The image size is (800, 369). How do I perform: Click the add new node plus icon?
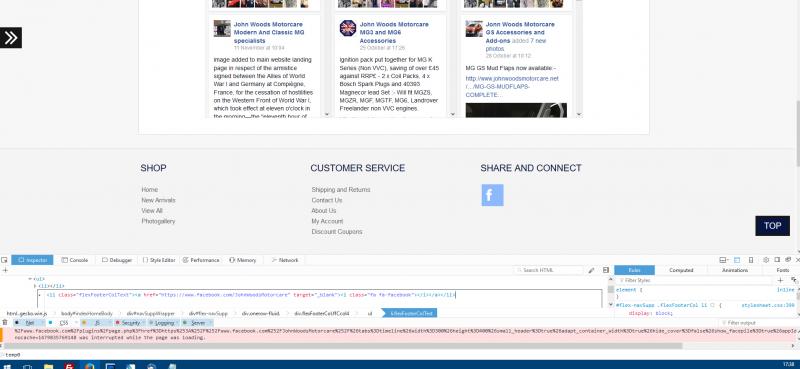[x=5, y=270]
